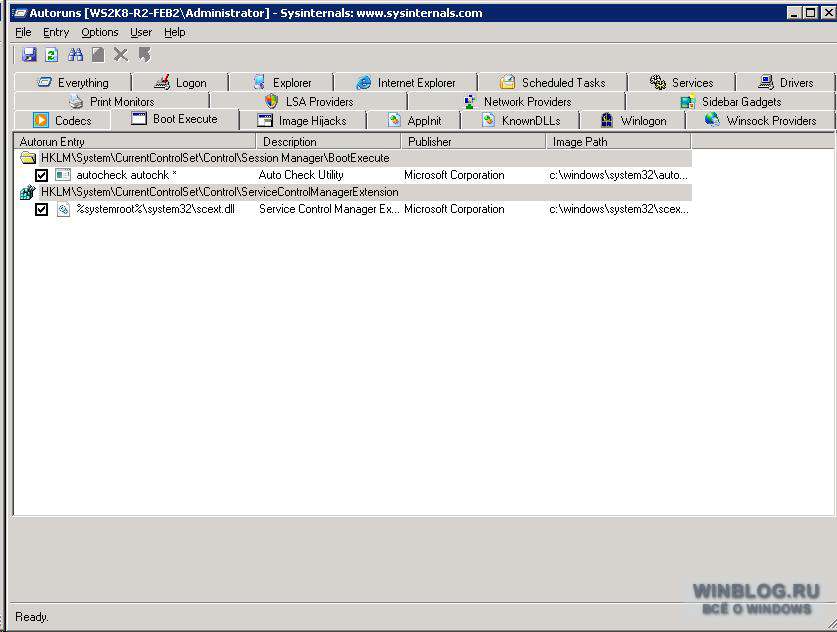
Task: Open the Help menu
Action: pyautogui.click(x=175, y=32)
